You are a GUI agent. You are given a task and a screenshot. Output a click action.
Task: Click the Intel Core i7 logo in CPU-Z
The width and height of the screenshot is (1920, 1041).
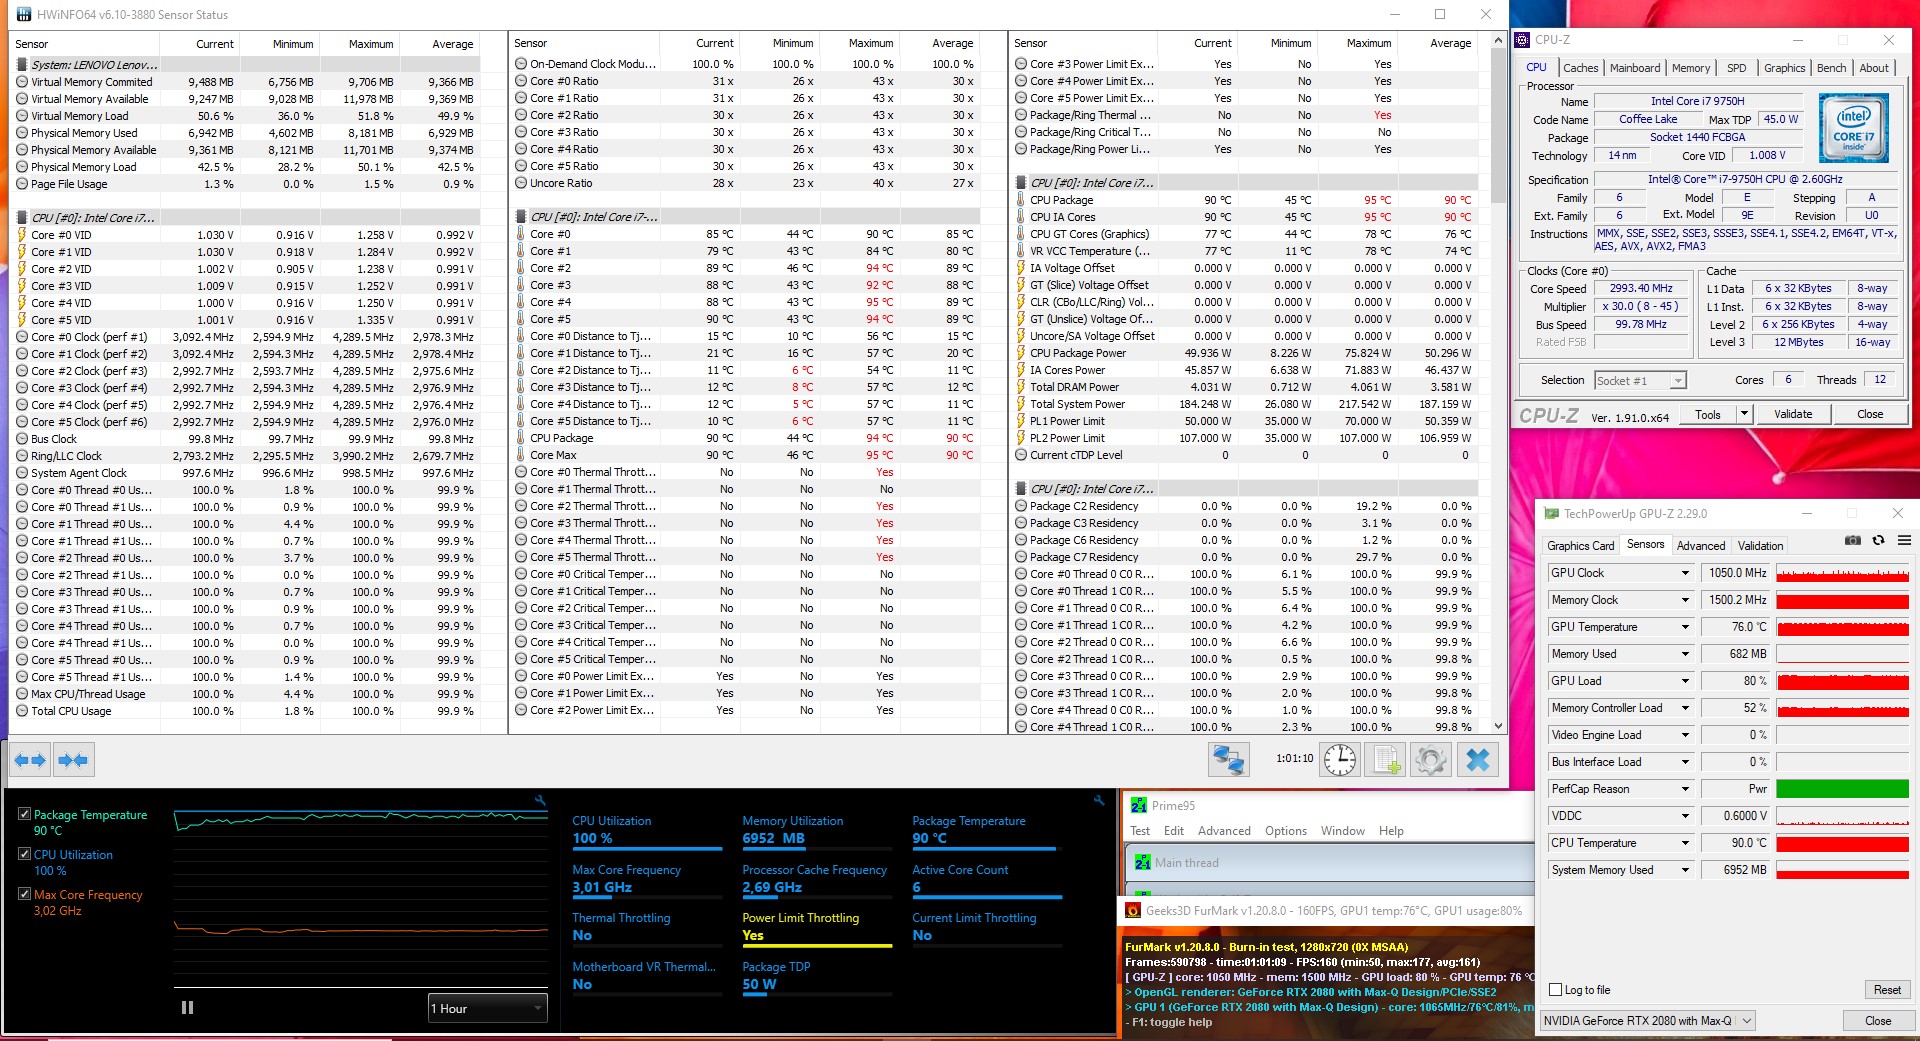click(x=1854, y=128)
